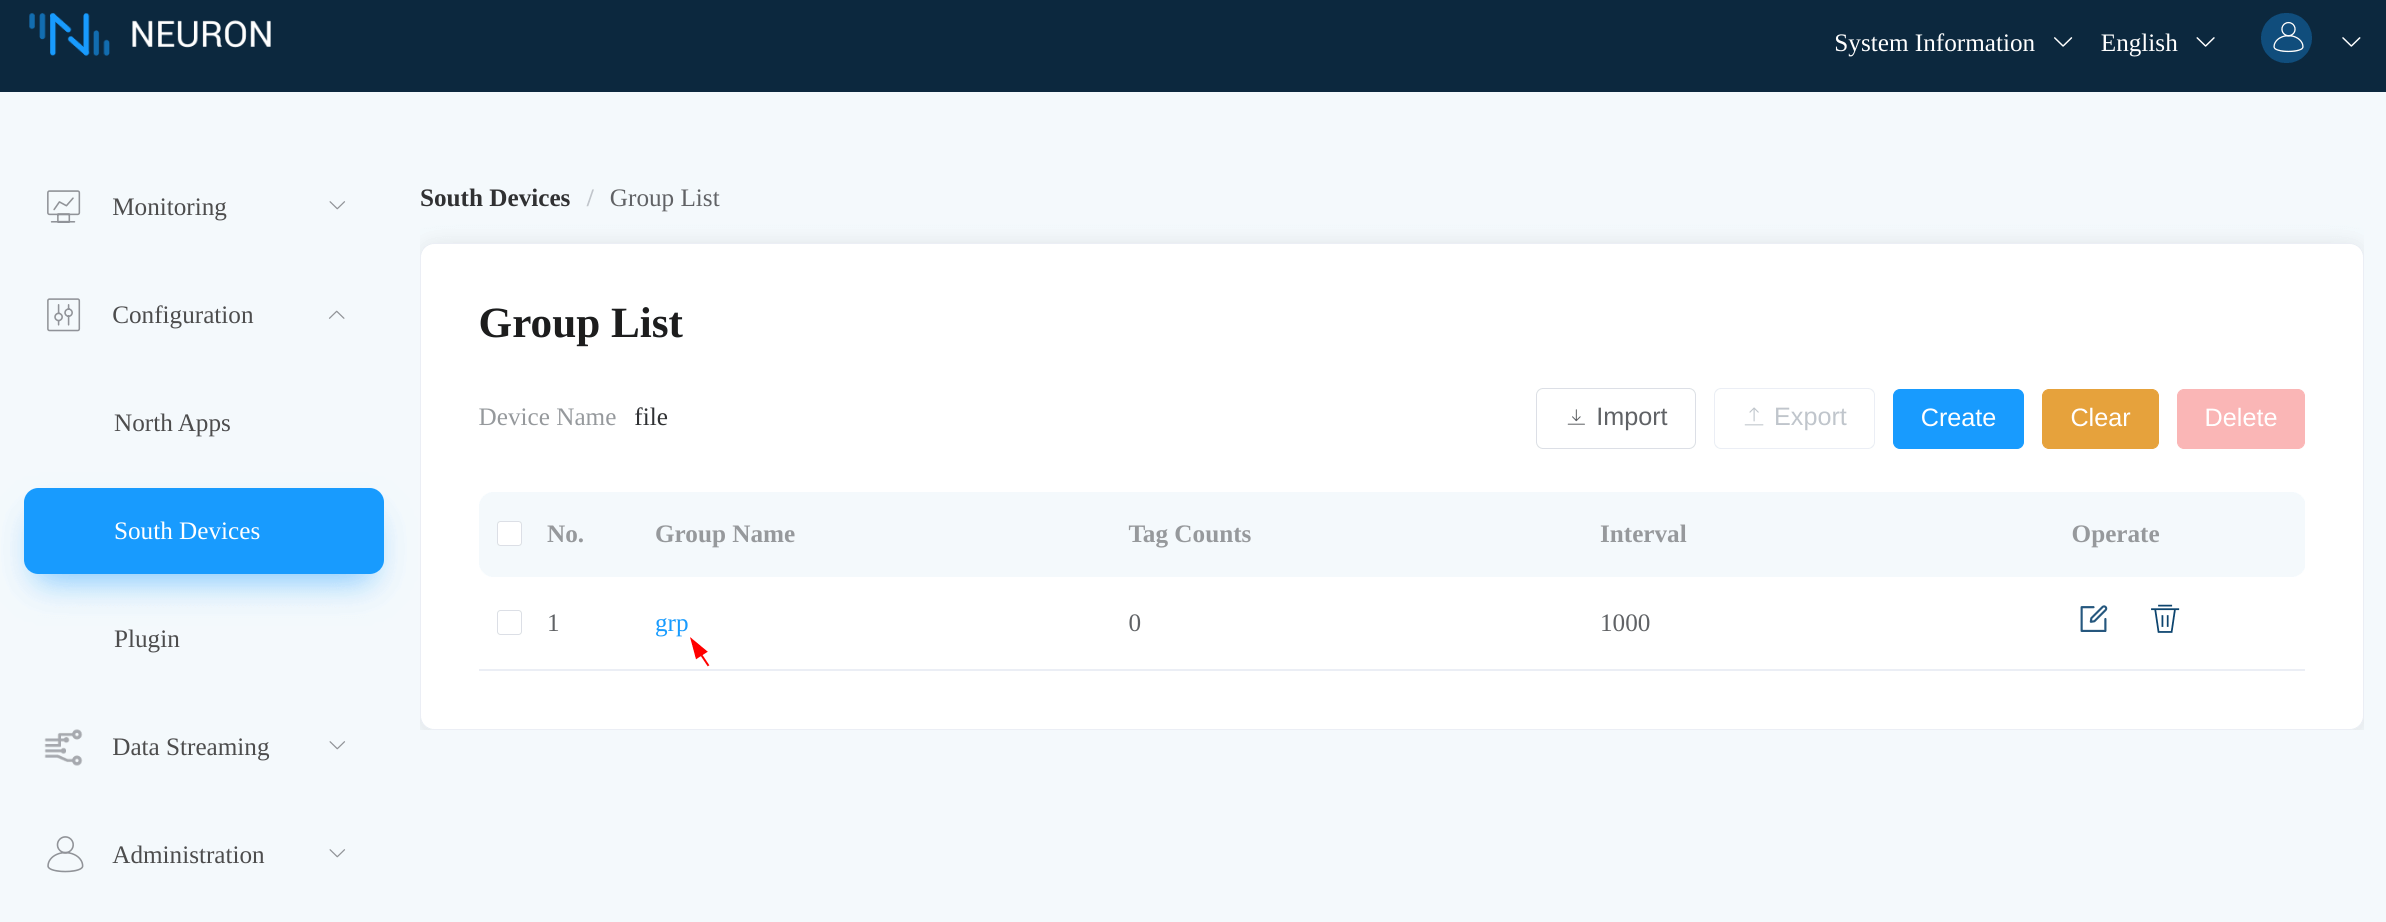Click the Administration person icon

click(64, 854)
